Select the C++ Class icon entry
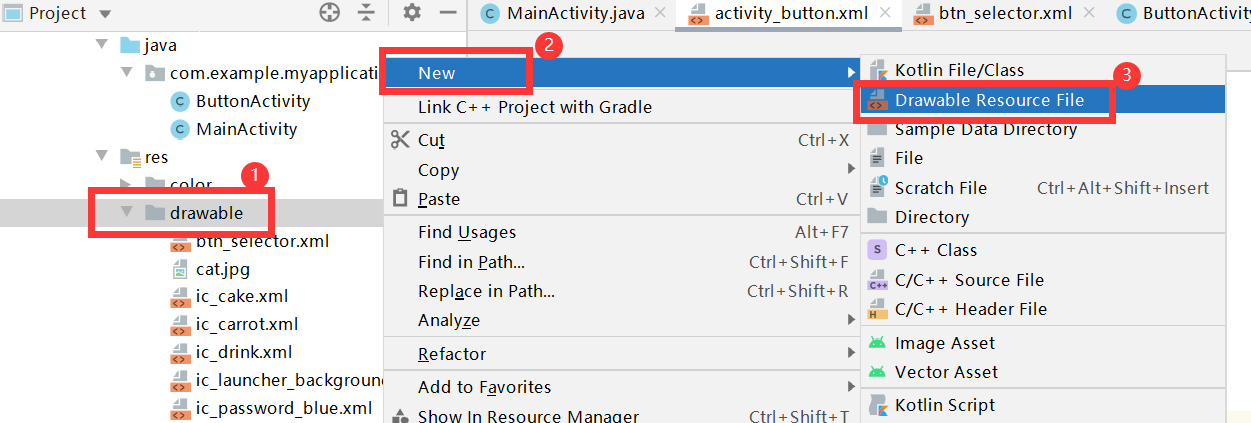Image resolution: width=1251 pixels, height=423 pixels. tap(877, 250)
